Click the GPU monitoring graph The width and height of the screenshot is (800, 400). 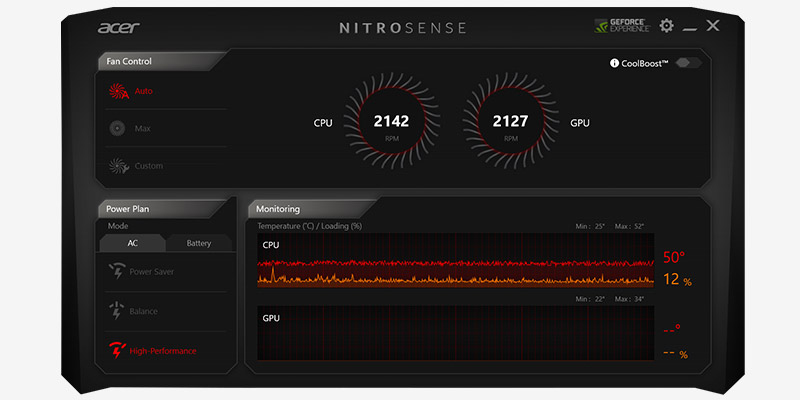coord(456,333)
